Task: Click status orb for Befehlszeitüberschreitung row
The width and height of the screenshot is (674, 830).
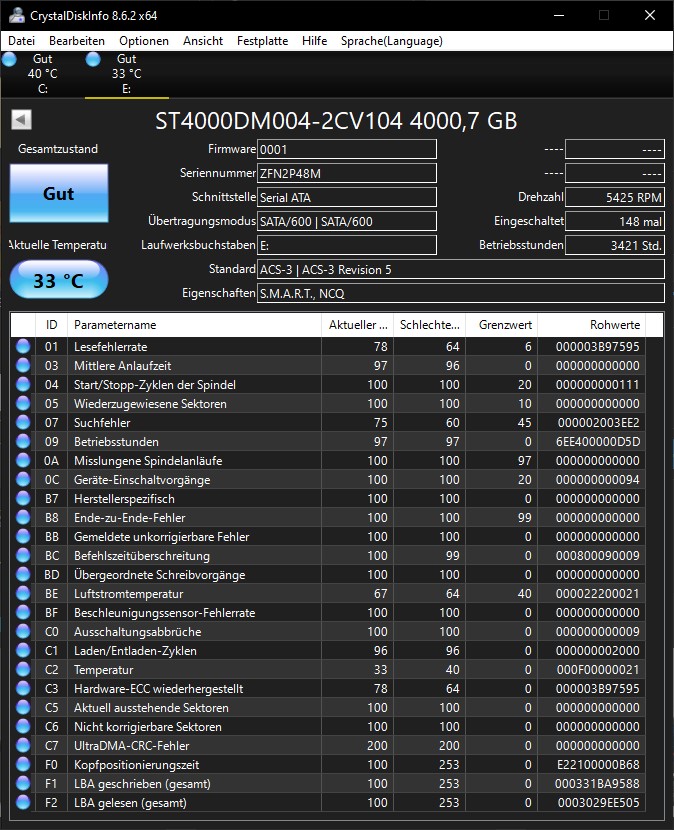Action: coord(23,555)
